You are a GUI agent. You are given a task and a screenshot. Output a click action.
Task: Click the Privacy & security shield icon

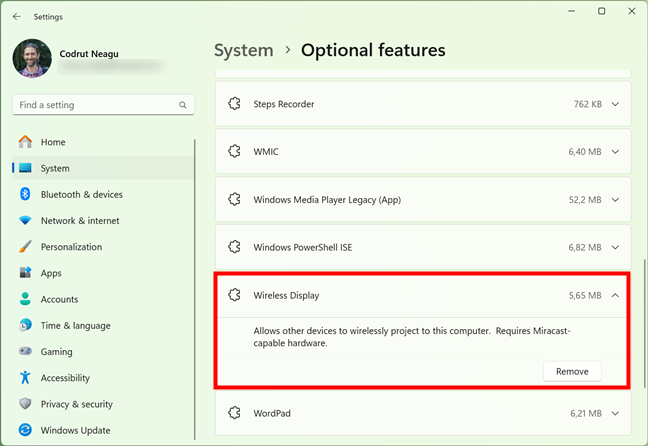(x=25, y=403)
